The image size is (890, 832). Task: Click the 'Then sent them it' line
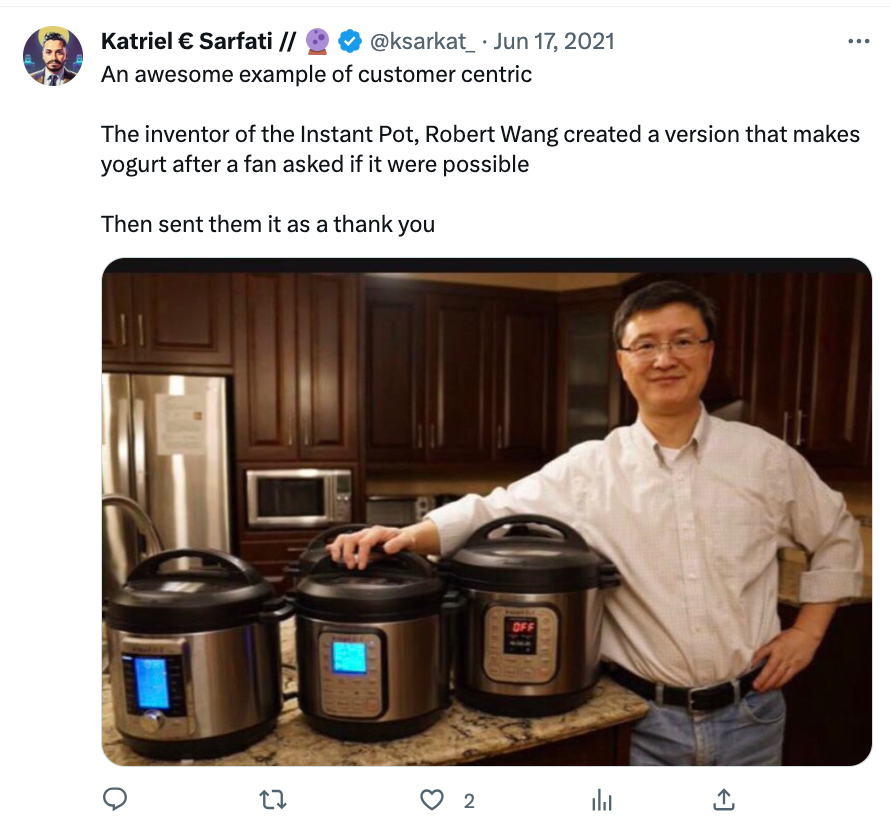pyautogui.click(x=268, y=224)
